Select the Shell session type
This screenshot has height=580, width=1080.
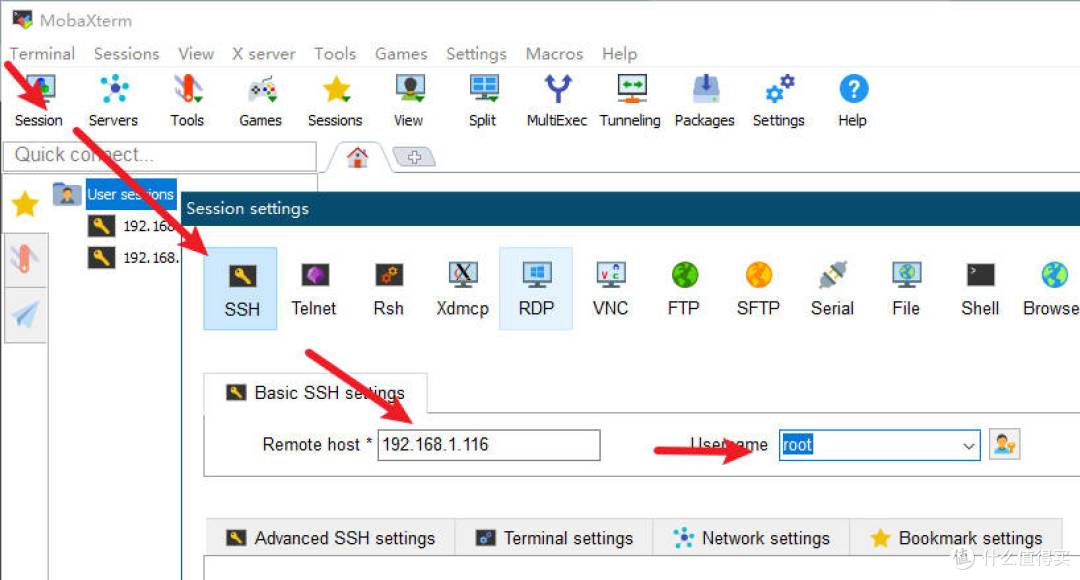[x=980, y=289]
